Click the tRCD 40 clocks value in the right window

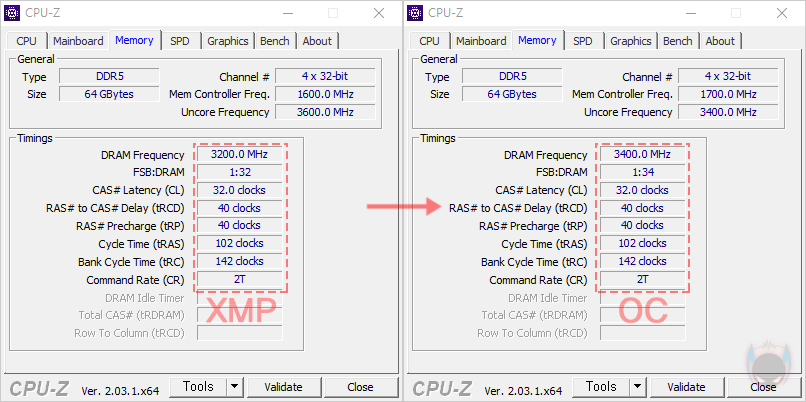[643, 208]
